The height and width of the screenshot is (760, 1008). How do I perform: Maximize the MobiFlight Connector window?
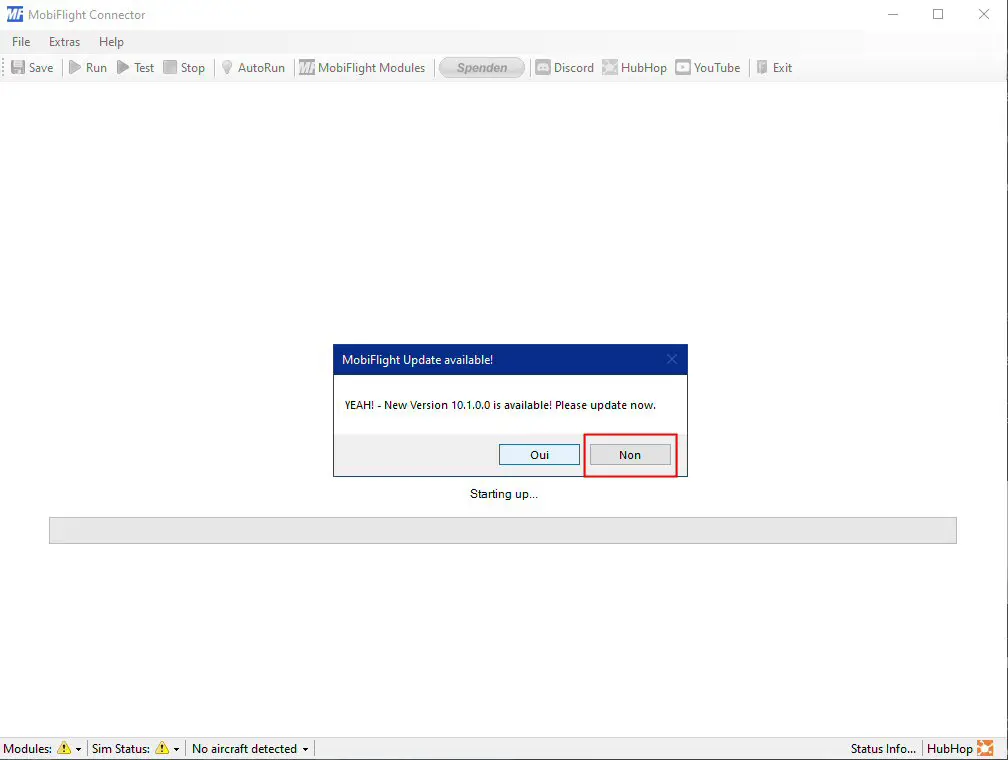point(938,14)
